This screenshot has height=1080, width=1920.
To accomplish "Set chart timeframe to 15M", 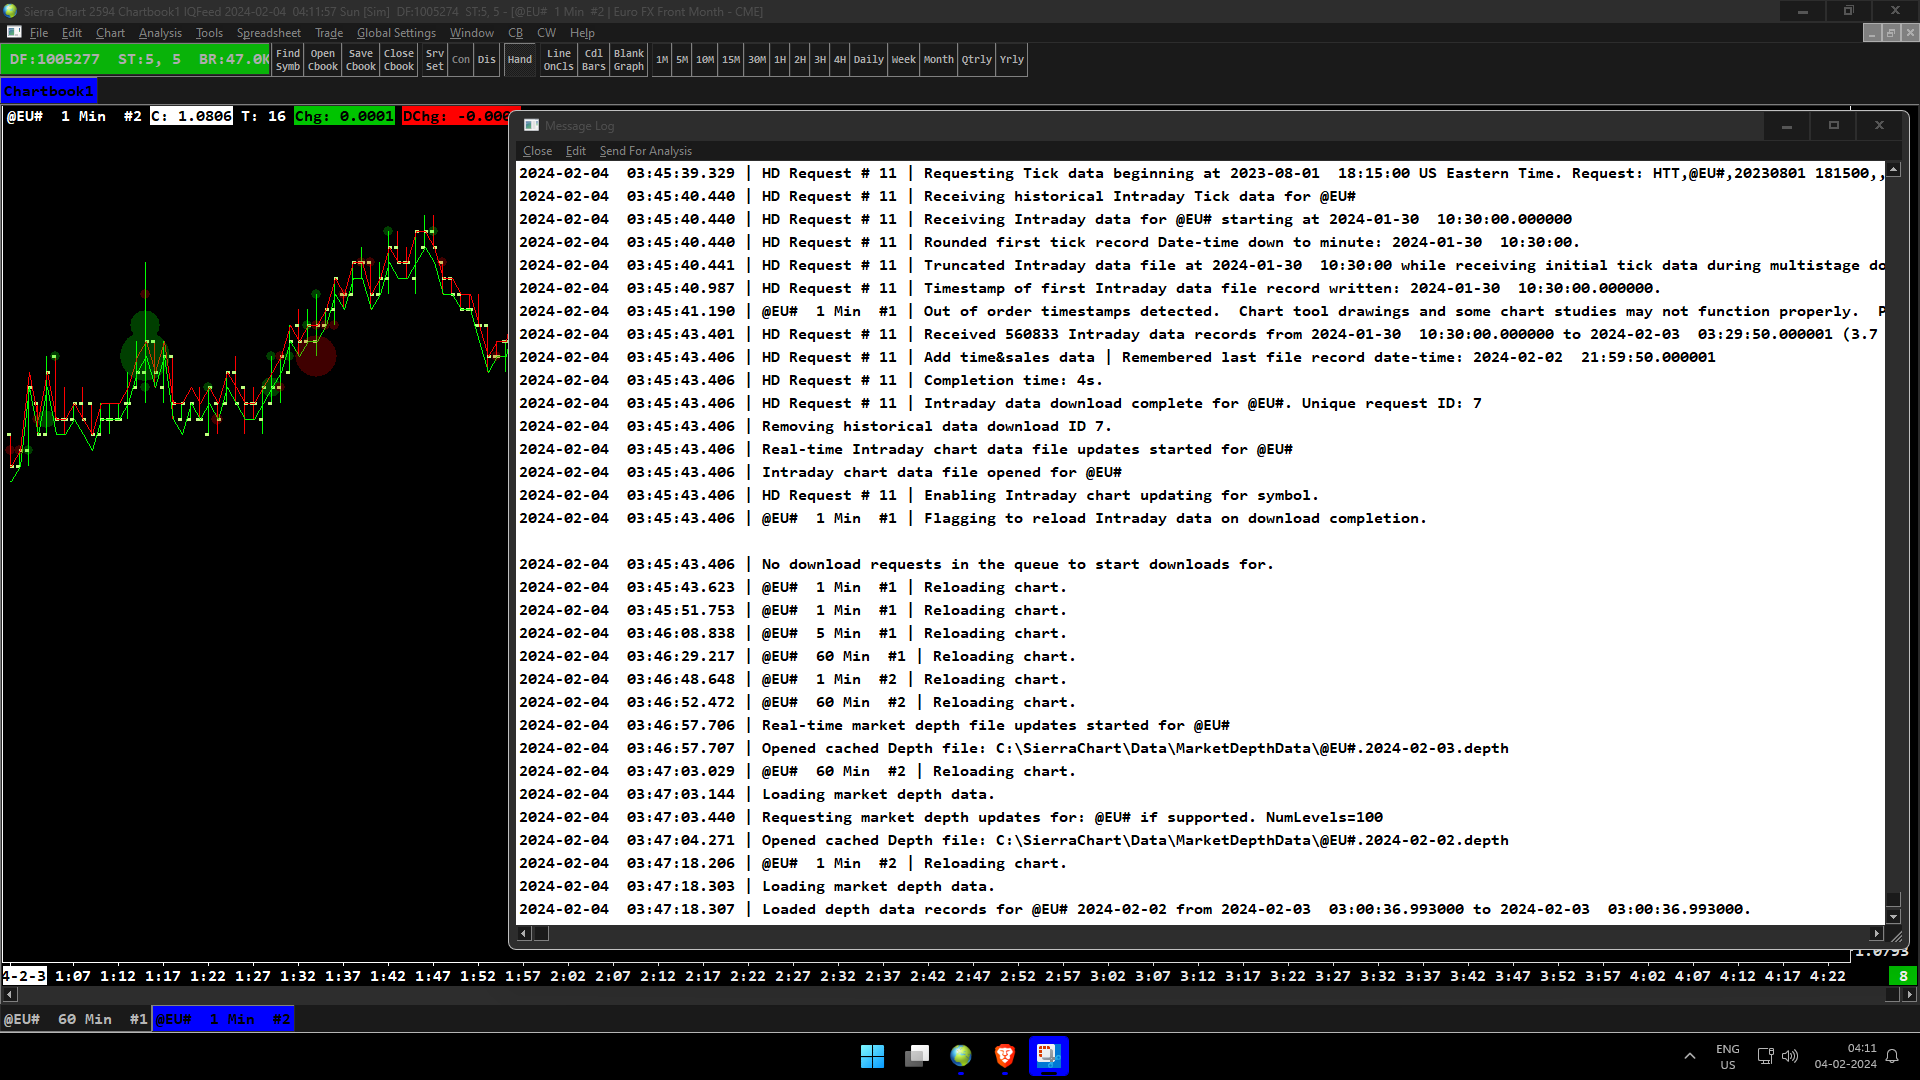I will tap(731, 60).
